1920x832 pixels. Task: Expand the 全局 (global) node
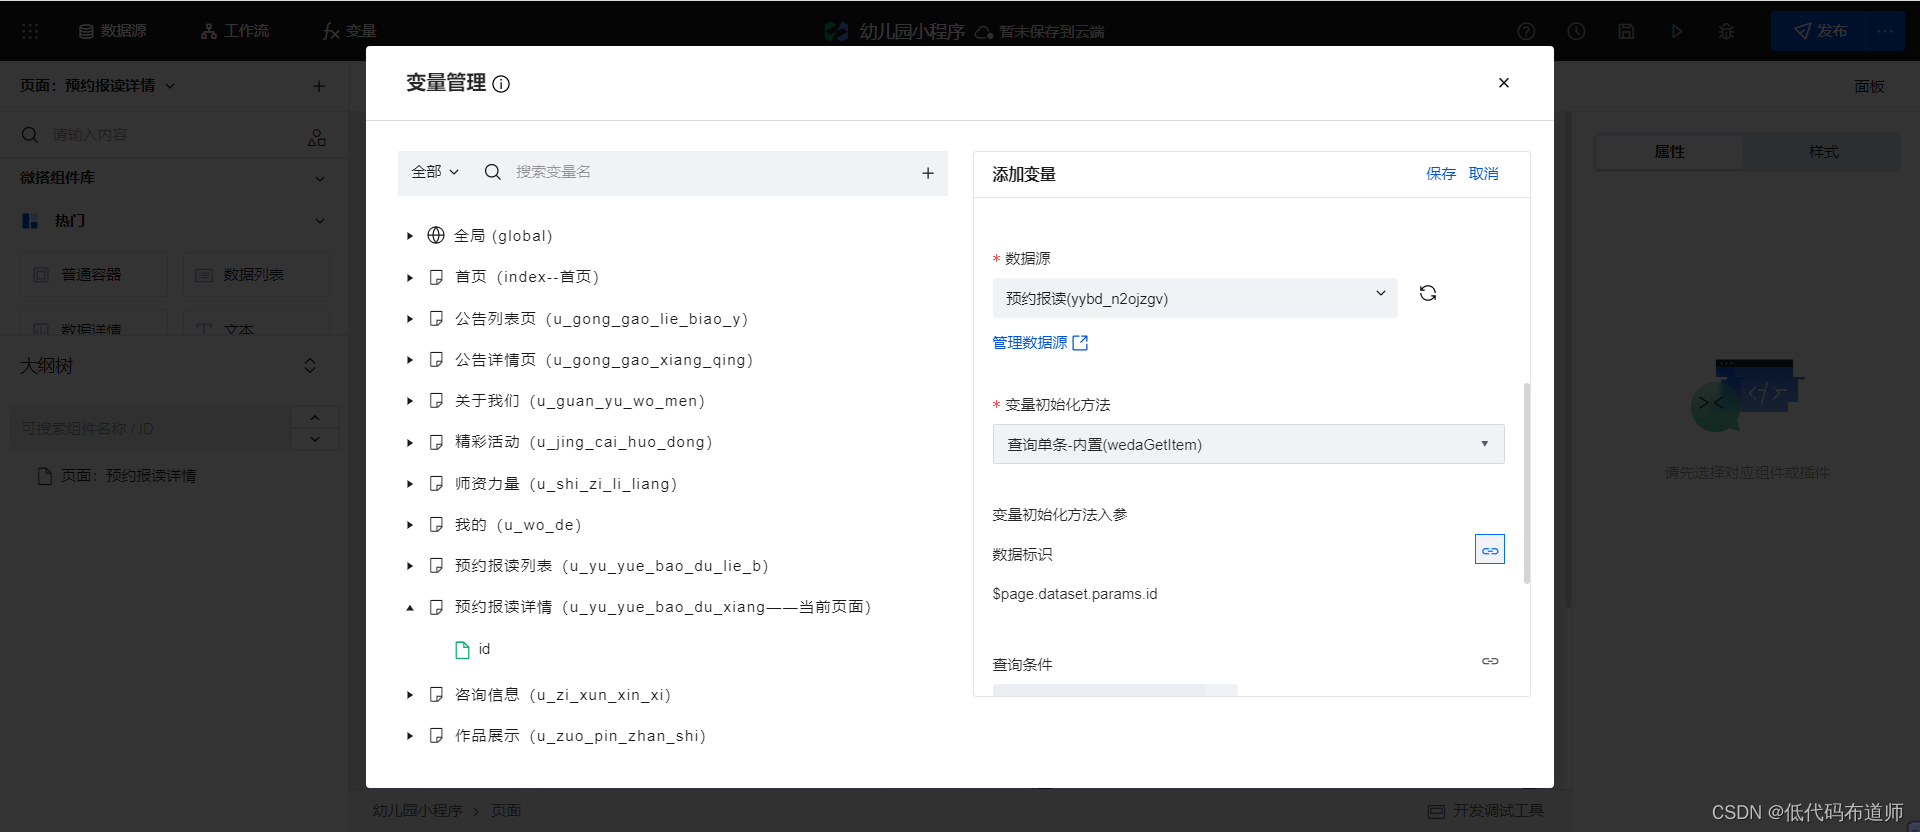(x=410, y=236)
